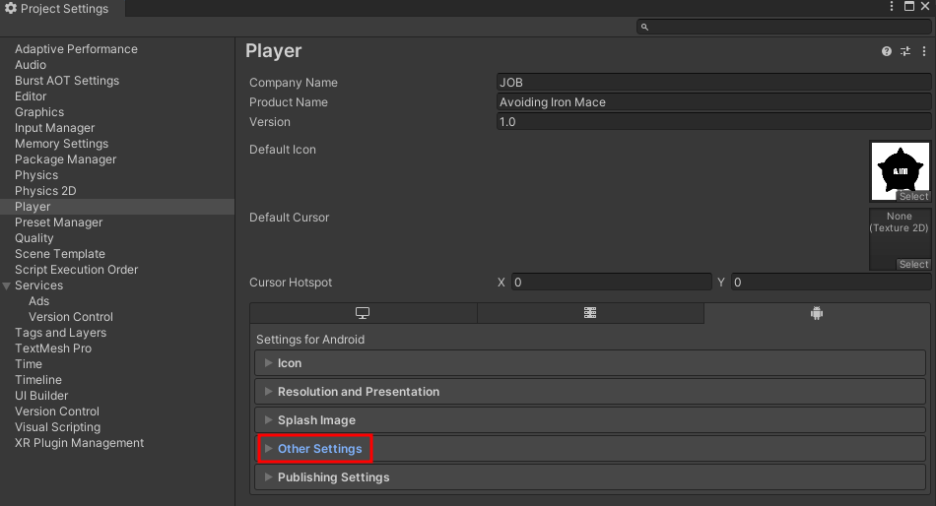Open Package Manager settings

(66, 159)
